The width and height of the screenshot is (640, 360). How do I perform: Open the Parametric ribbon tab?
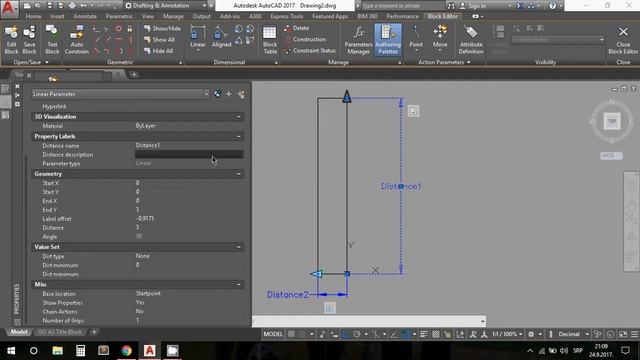[x=119, y=16]
